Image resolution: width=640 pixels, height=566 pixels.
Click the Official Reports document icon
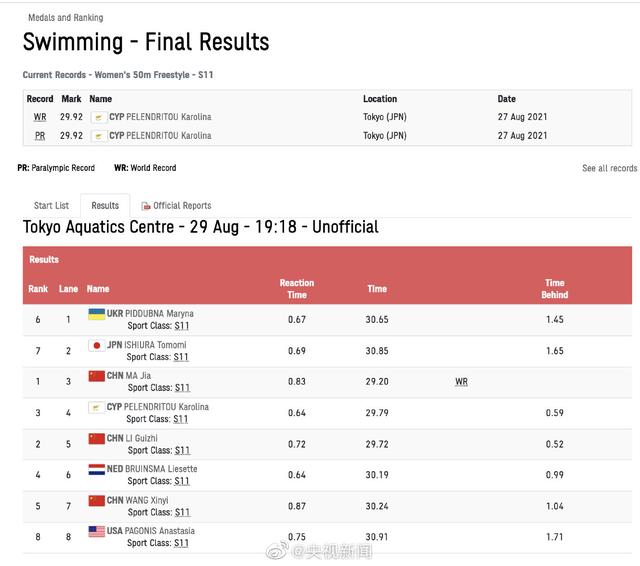pos(146,206)
